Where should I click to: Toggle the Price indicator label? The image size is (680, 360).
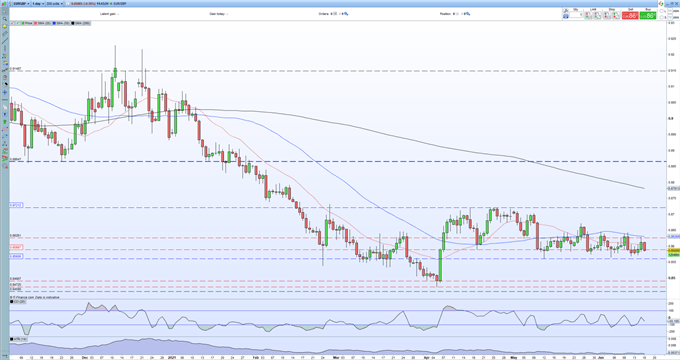27,23
